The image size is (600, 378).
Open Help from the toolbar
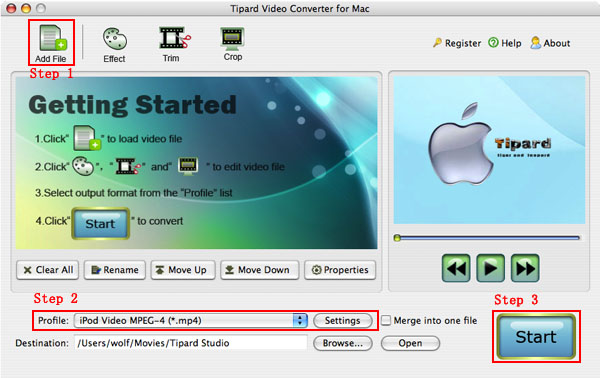(x=505, y=43)
